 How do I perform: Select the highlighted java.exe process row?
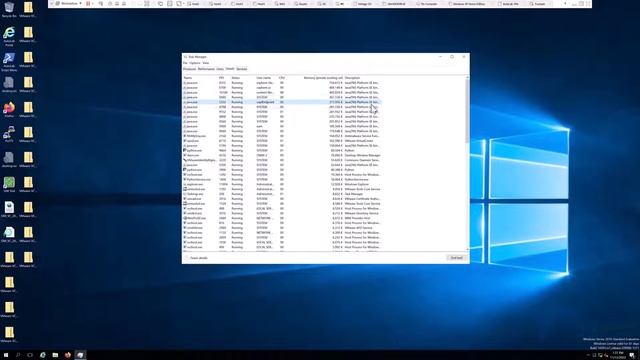[x=282, y=102]
